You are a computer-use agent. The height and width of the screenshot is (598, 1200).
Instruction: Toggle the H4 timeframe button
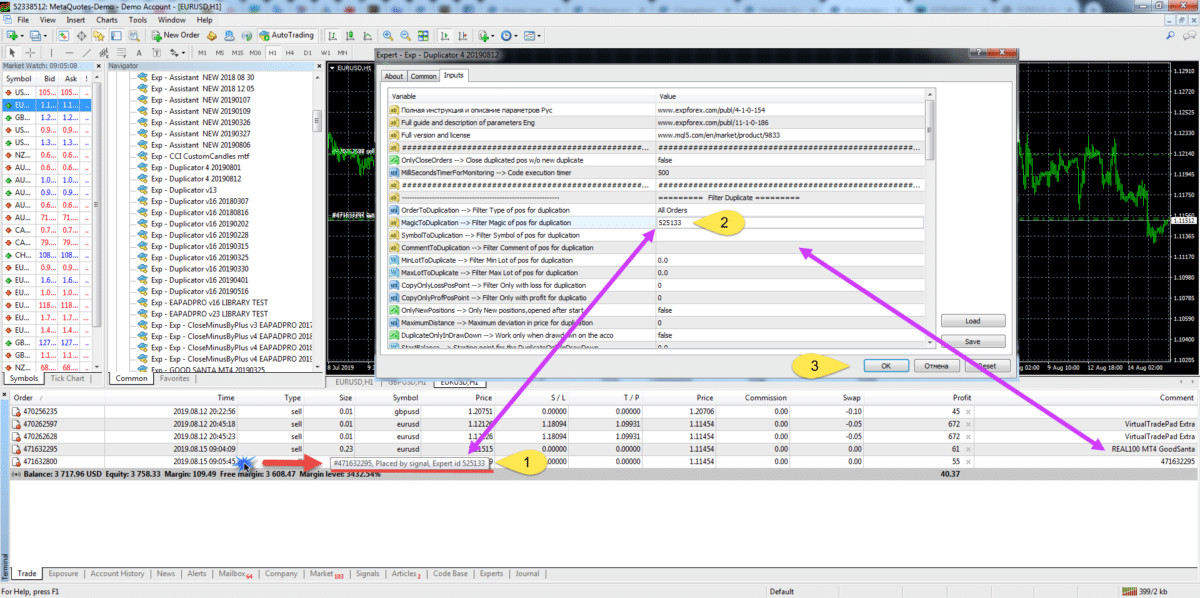[x=290, y=52]
